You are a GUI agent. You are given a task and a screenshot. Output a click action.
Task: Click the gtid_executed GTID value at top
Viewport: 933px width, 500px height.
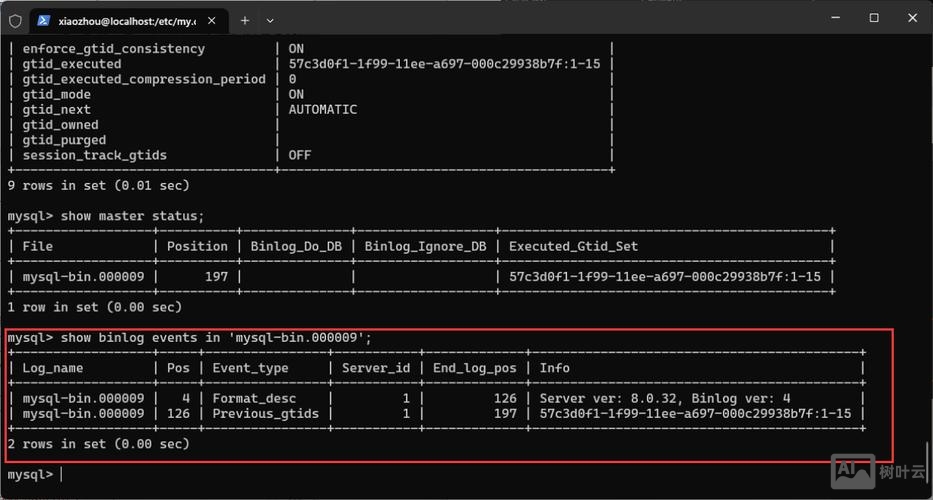[444, 64]
